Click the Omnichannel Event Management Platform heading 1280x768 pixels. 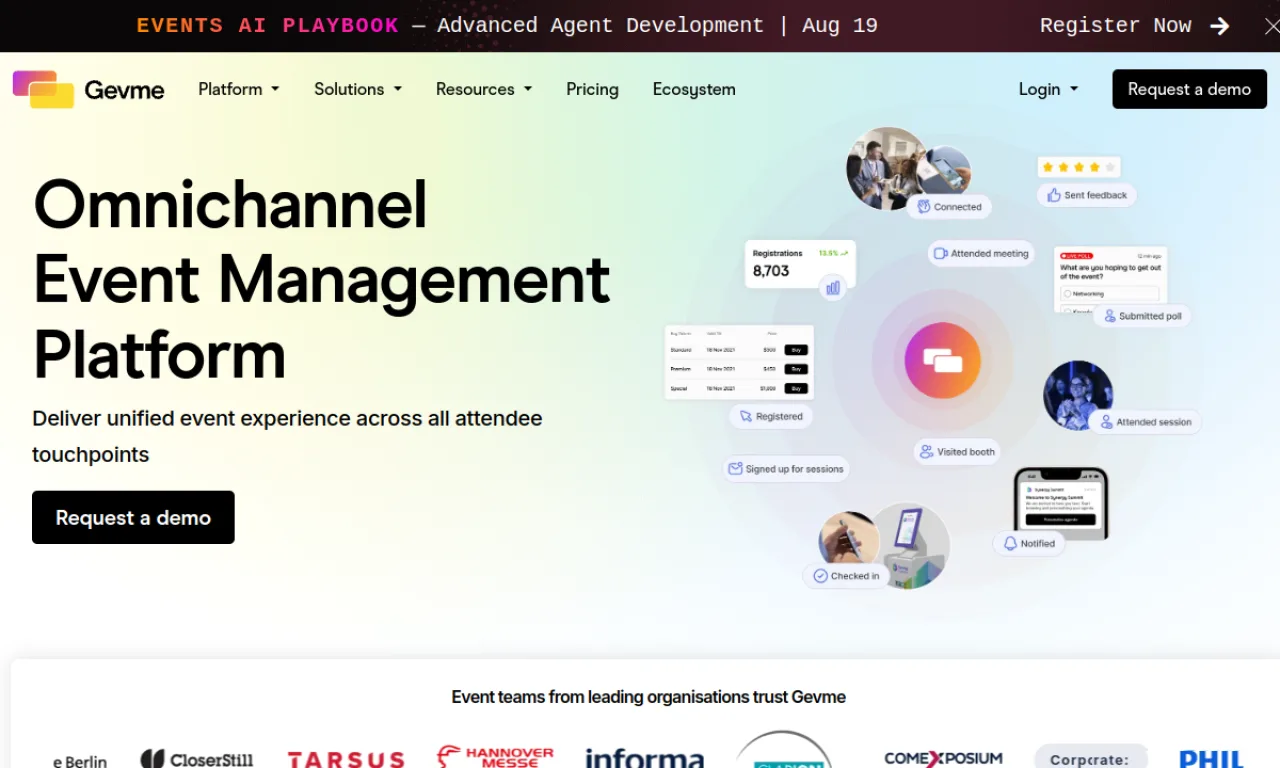coord(321,279)
